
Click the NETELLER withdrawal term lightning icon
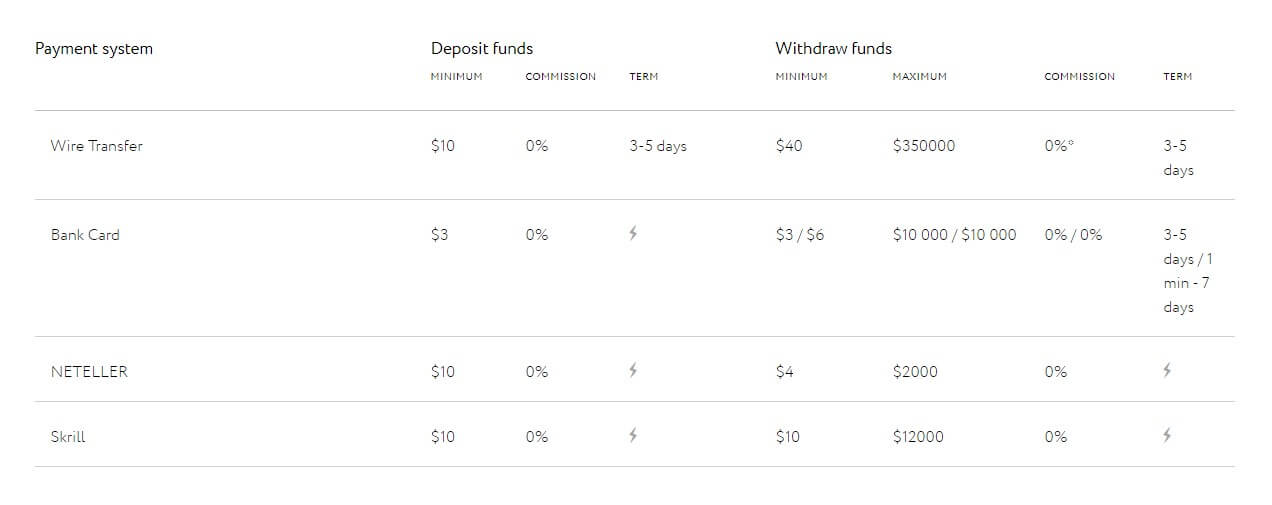click(1167, 371)
